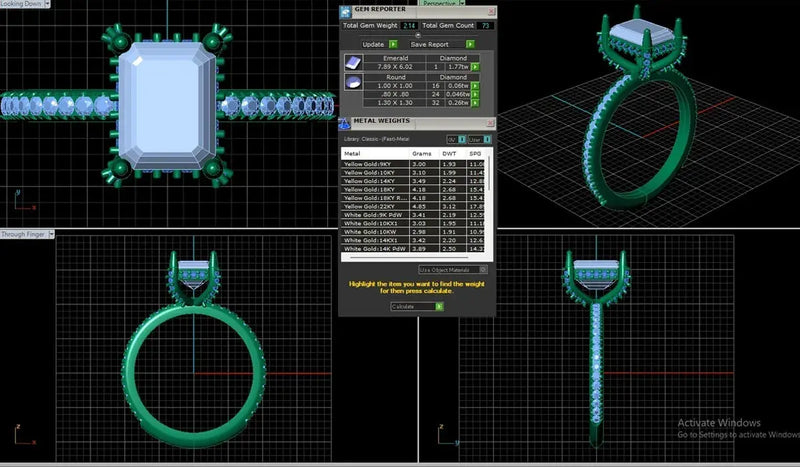The height and width of the screenshot is (467, 800).
Task: Select the Yellow Gold:22KY row
Action: 413,207
